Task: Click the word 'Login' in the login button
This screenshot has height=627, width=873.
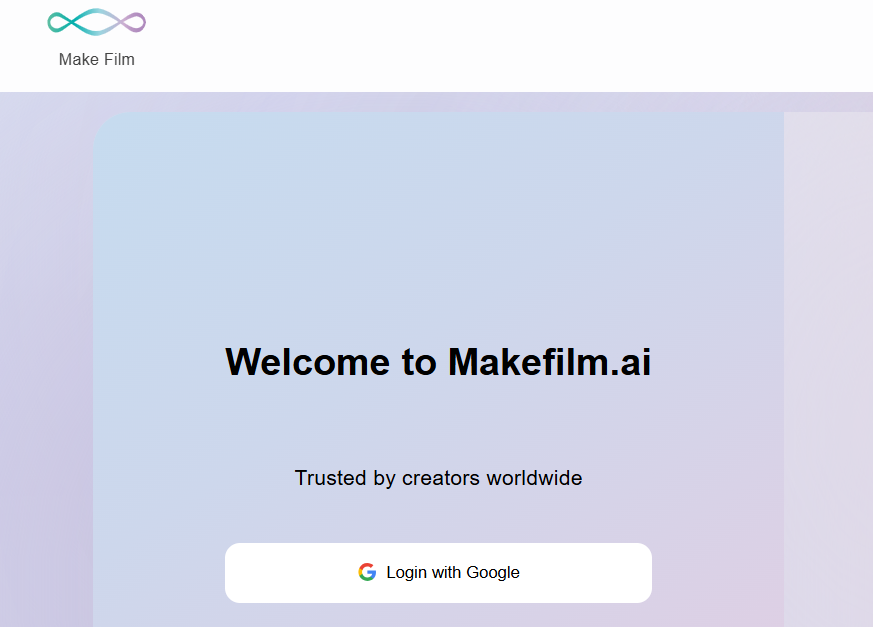Action: [407, 572]
